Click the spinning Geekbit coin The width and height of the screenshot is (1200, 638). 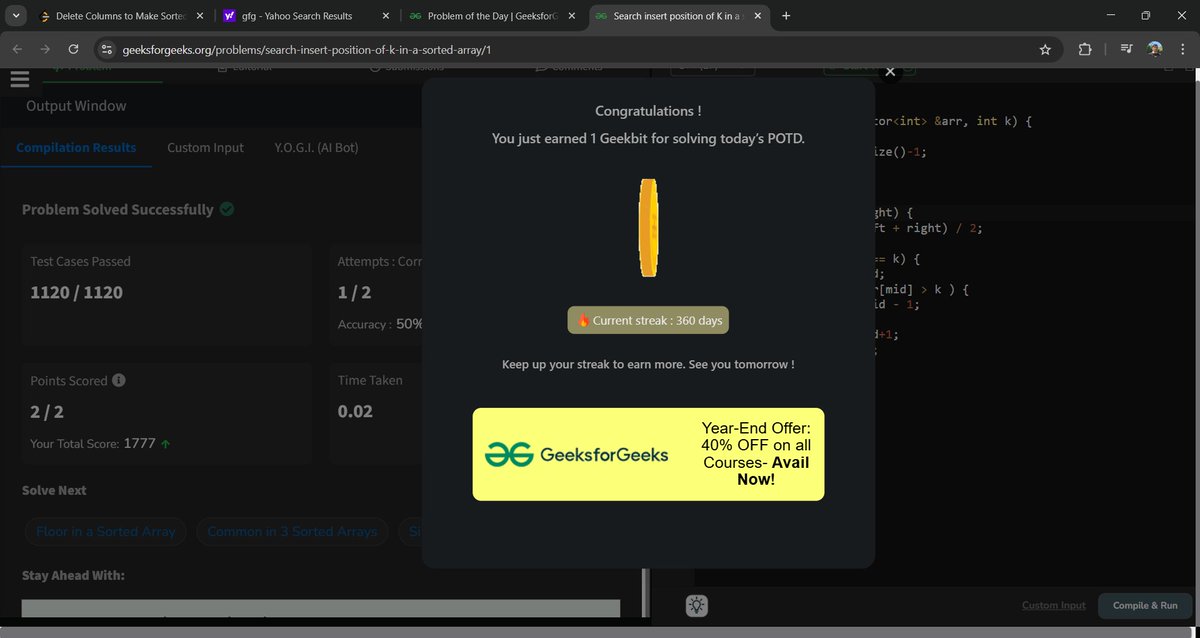point(647,228)
